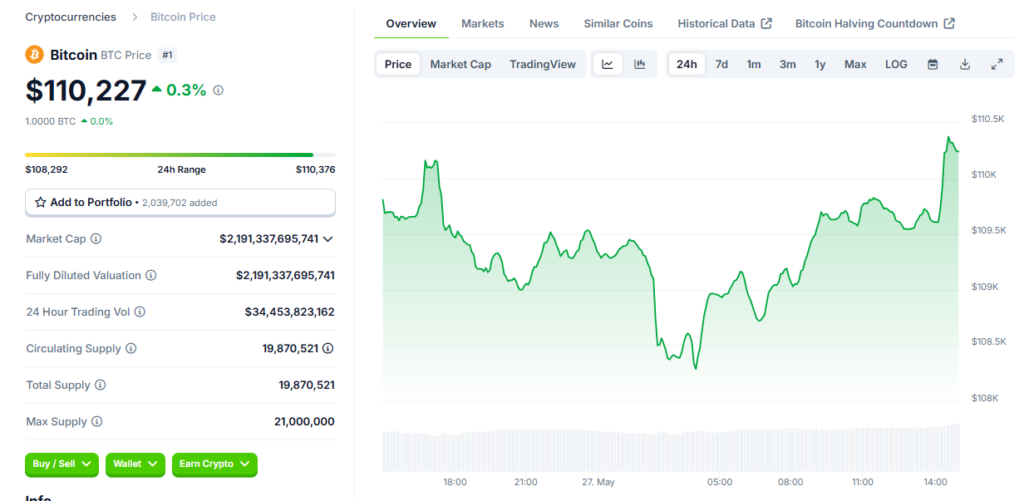Image resolution: width=1024 pixels, height=501 pixels.
Task: Click the 2,039,702 added text
Action: (x=180, y=203)
